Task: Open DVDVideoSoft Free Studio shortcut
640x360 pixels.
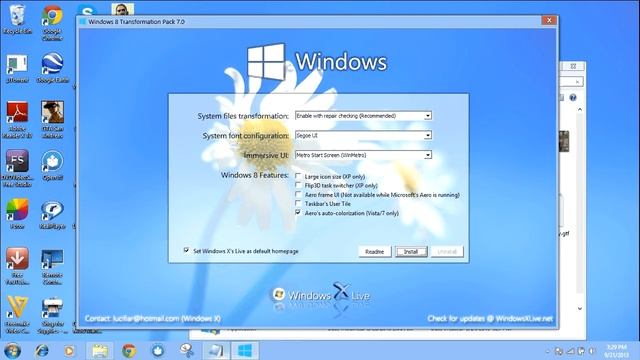Action: (17, 168)
